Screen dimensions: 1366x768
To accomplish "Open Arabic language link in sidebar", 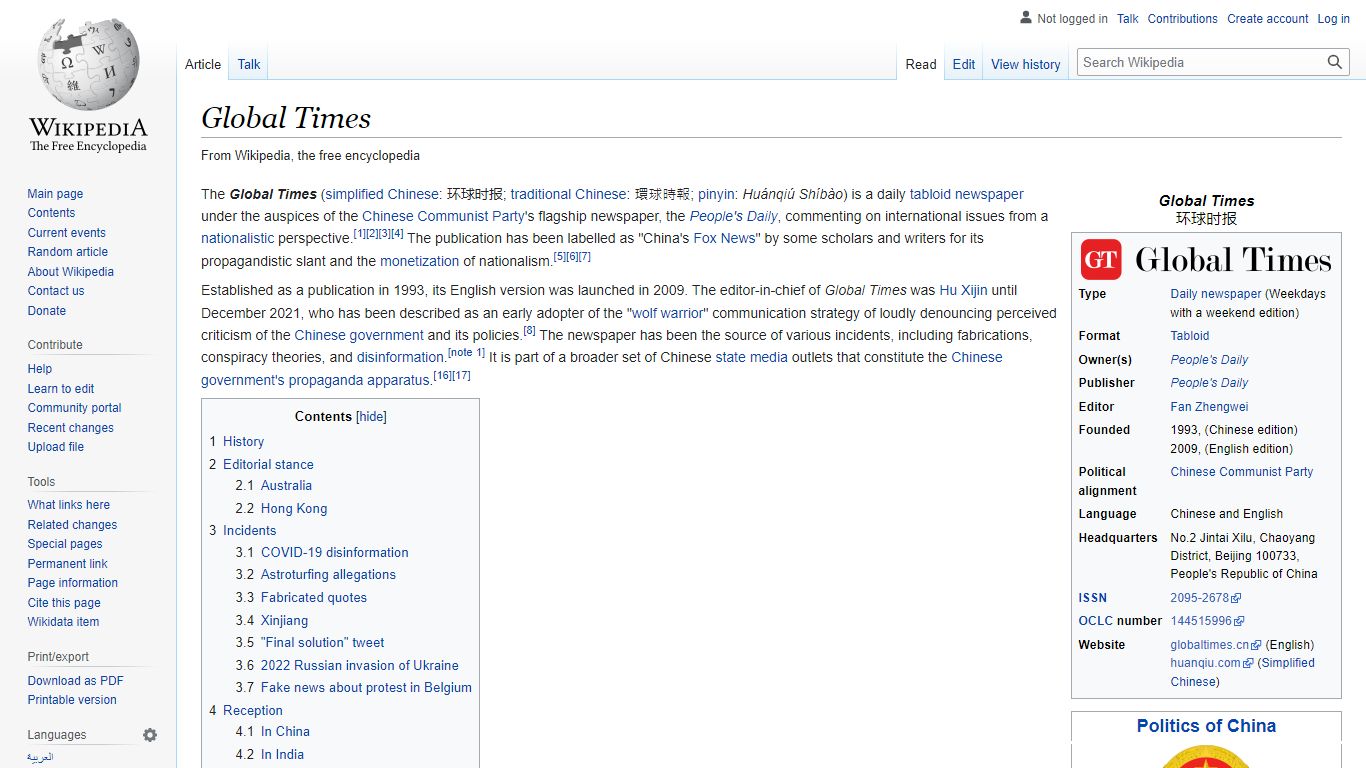I will click(x=40, y=757).
